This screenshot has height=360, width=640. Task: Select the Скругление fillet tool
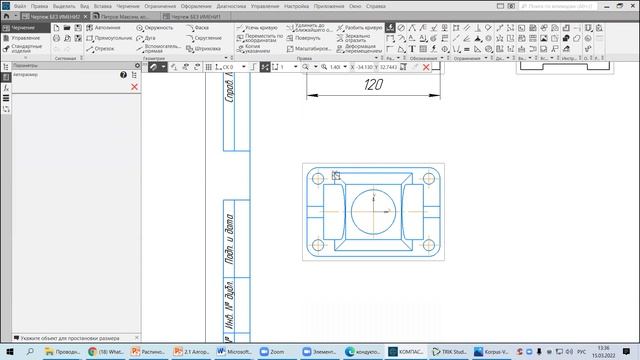(204, 38)
